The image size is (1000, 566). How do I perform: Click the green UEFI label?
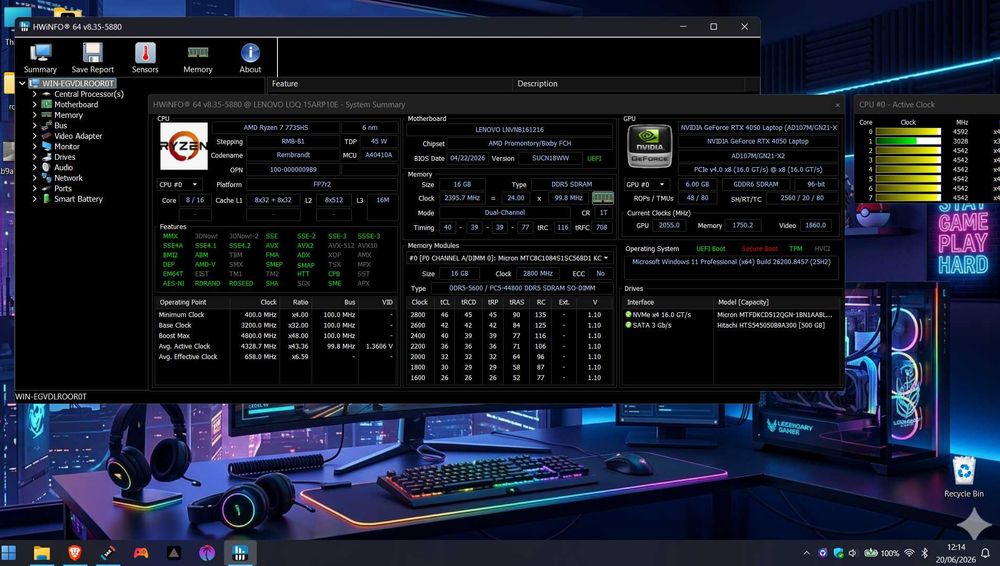point(594,158)
